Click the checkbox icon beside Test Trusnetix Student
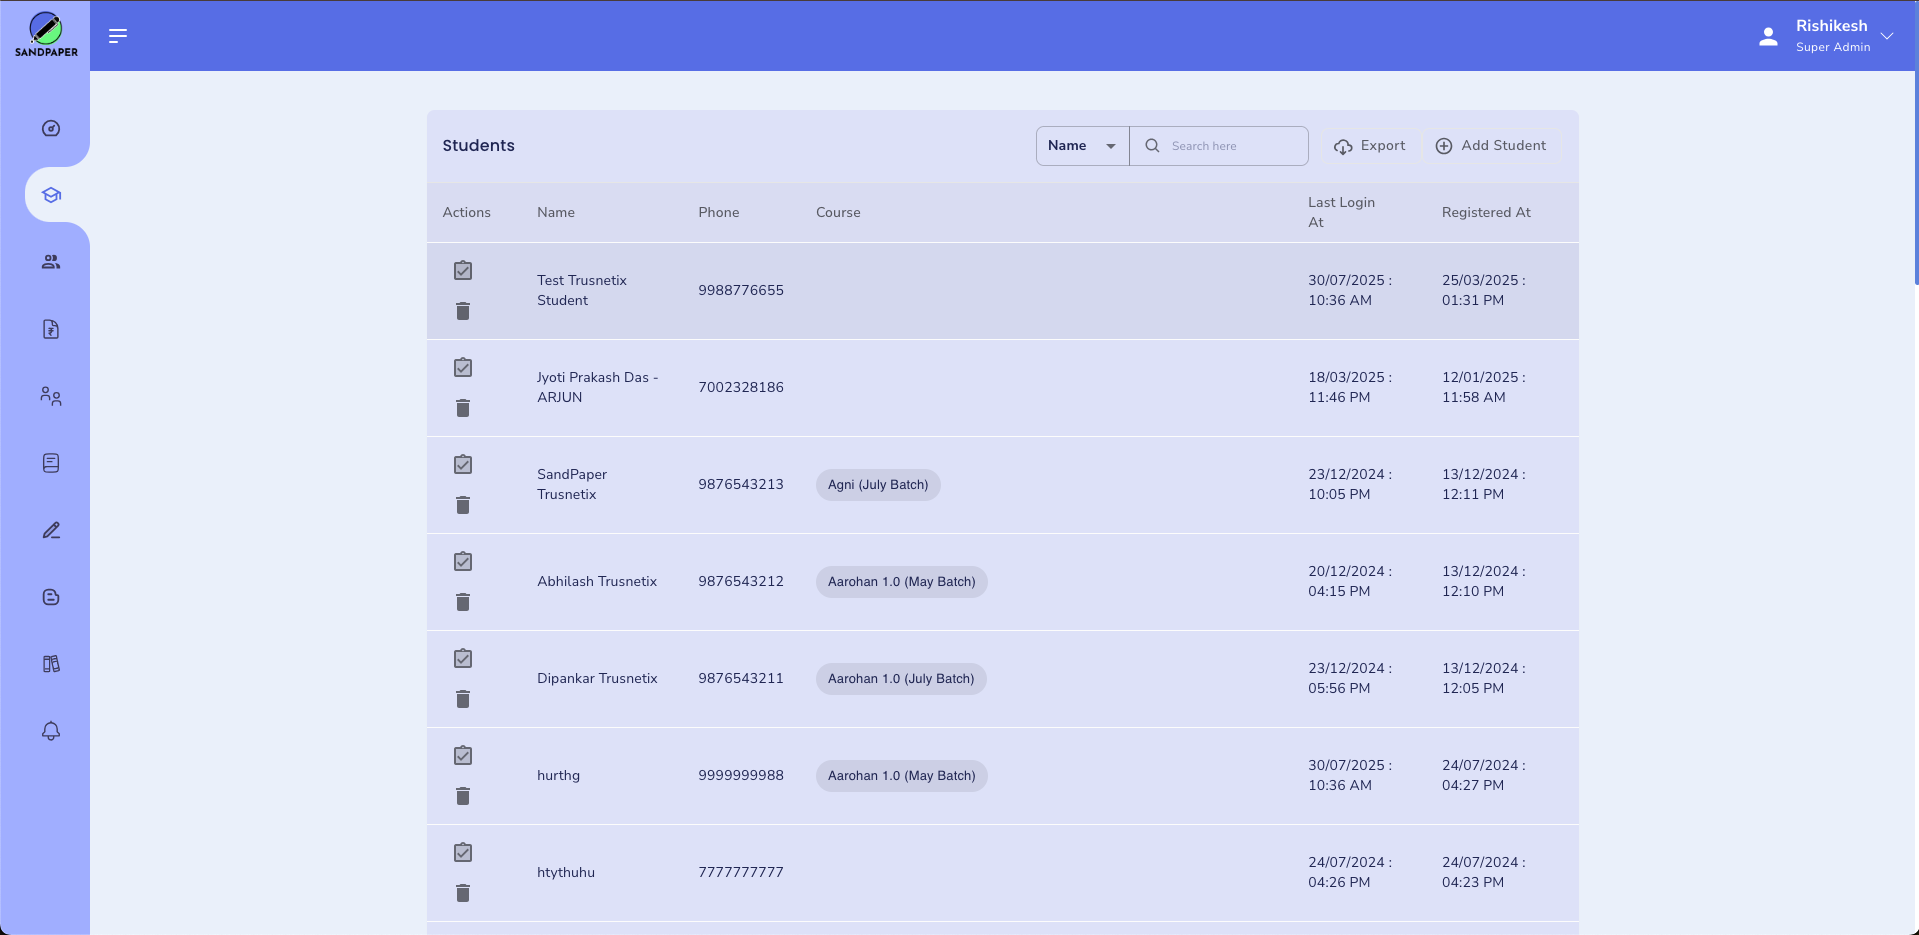The image size is (1919, 935). (462, 270)
